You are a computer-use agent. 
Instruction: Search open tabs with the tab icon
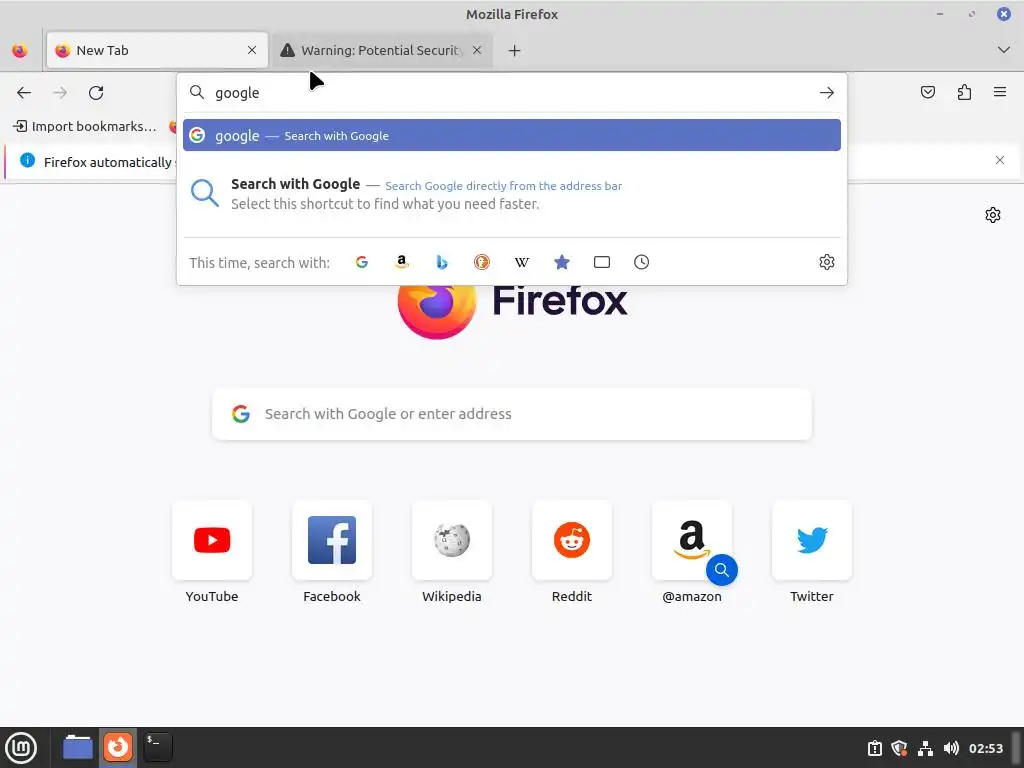coord(601,262)
